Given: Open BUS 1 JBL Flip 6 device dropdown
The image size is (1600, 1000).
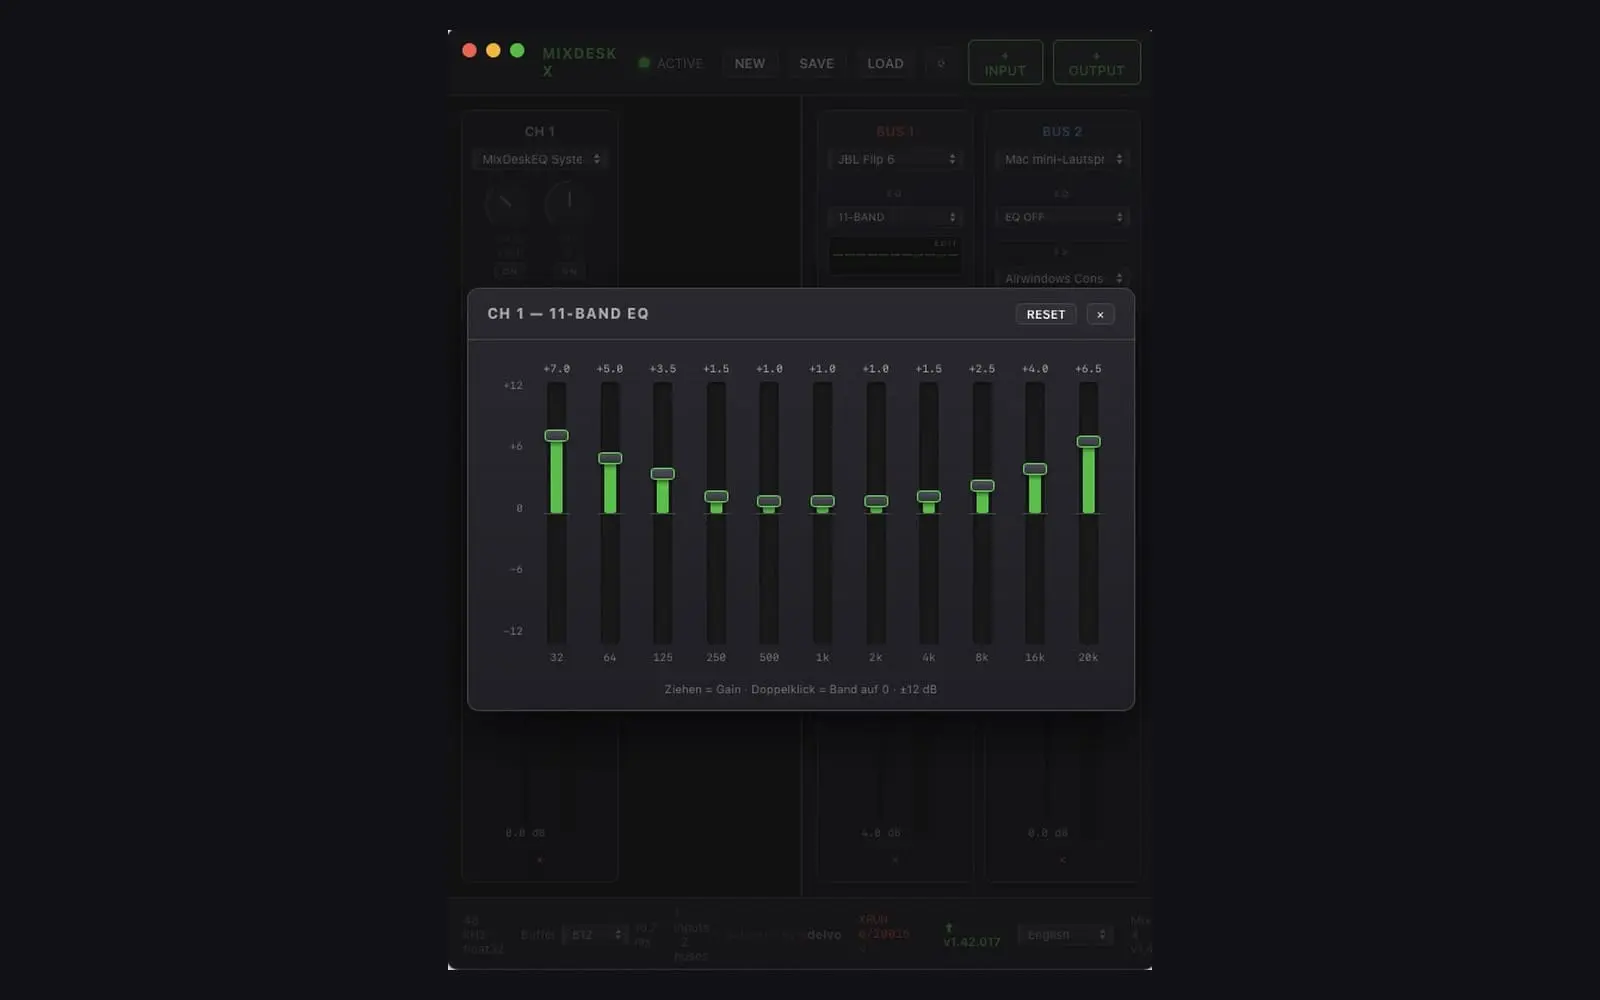Looking at the screenshot, I should [895, 159].
